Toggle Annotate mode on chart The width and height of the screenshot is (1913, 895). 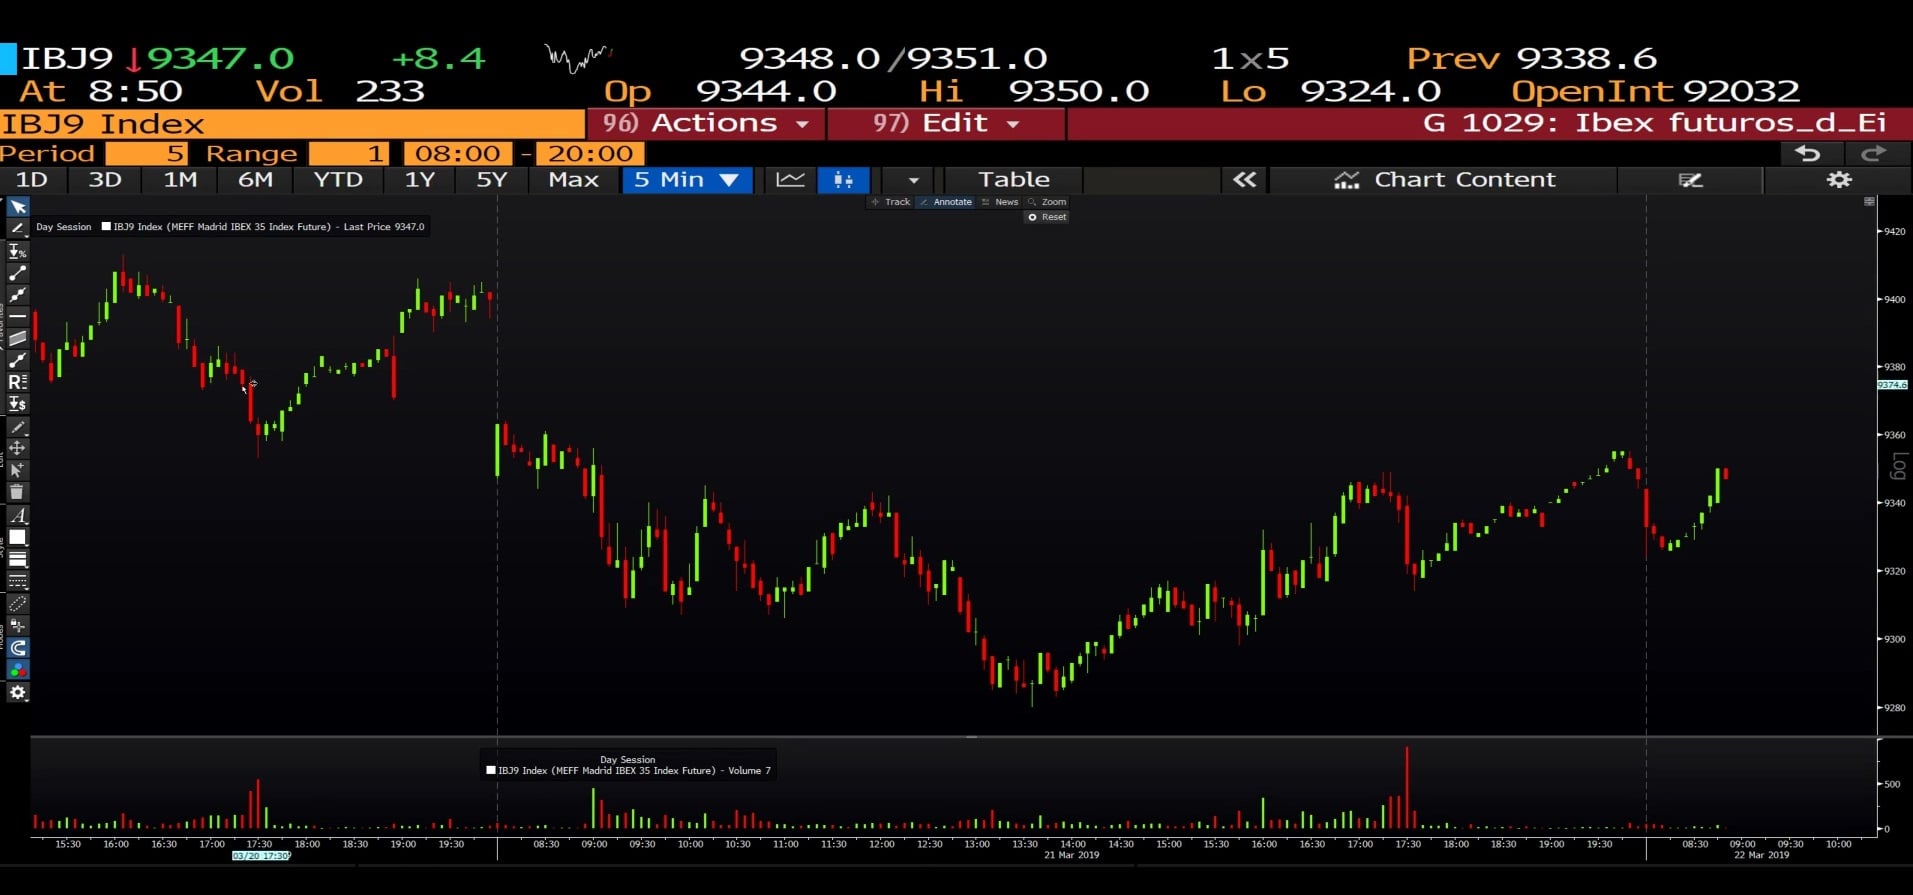coord(946,202)
